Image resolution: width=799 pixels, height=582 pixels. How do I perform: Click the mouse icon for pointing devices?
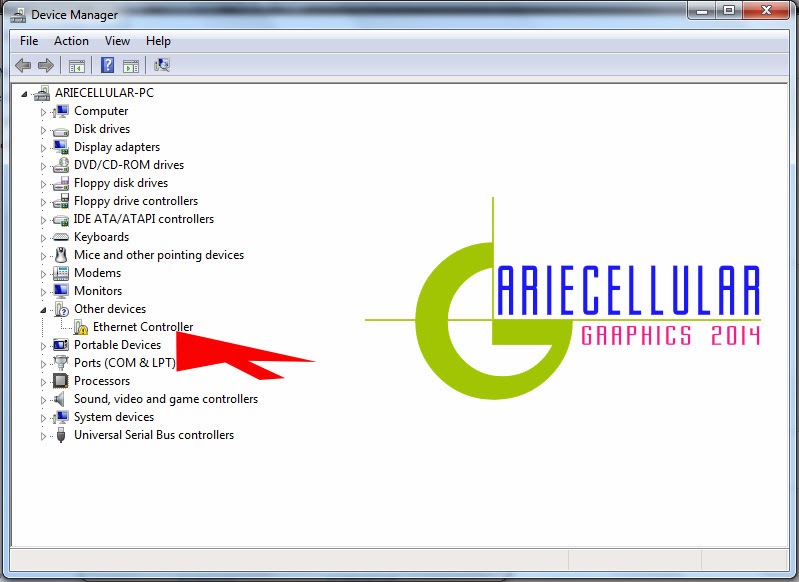click(x=61, y=255)
